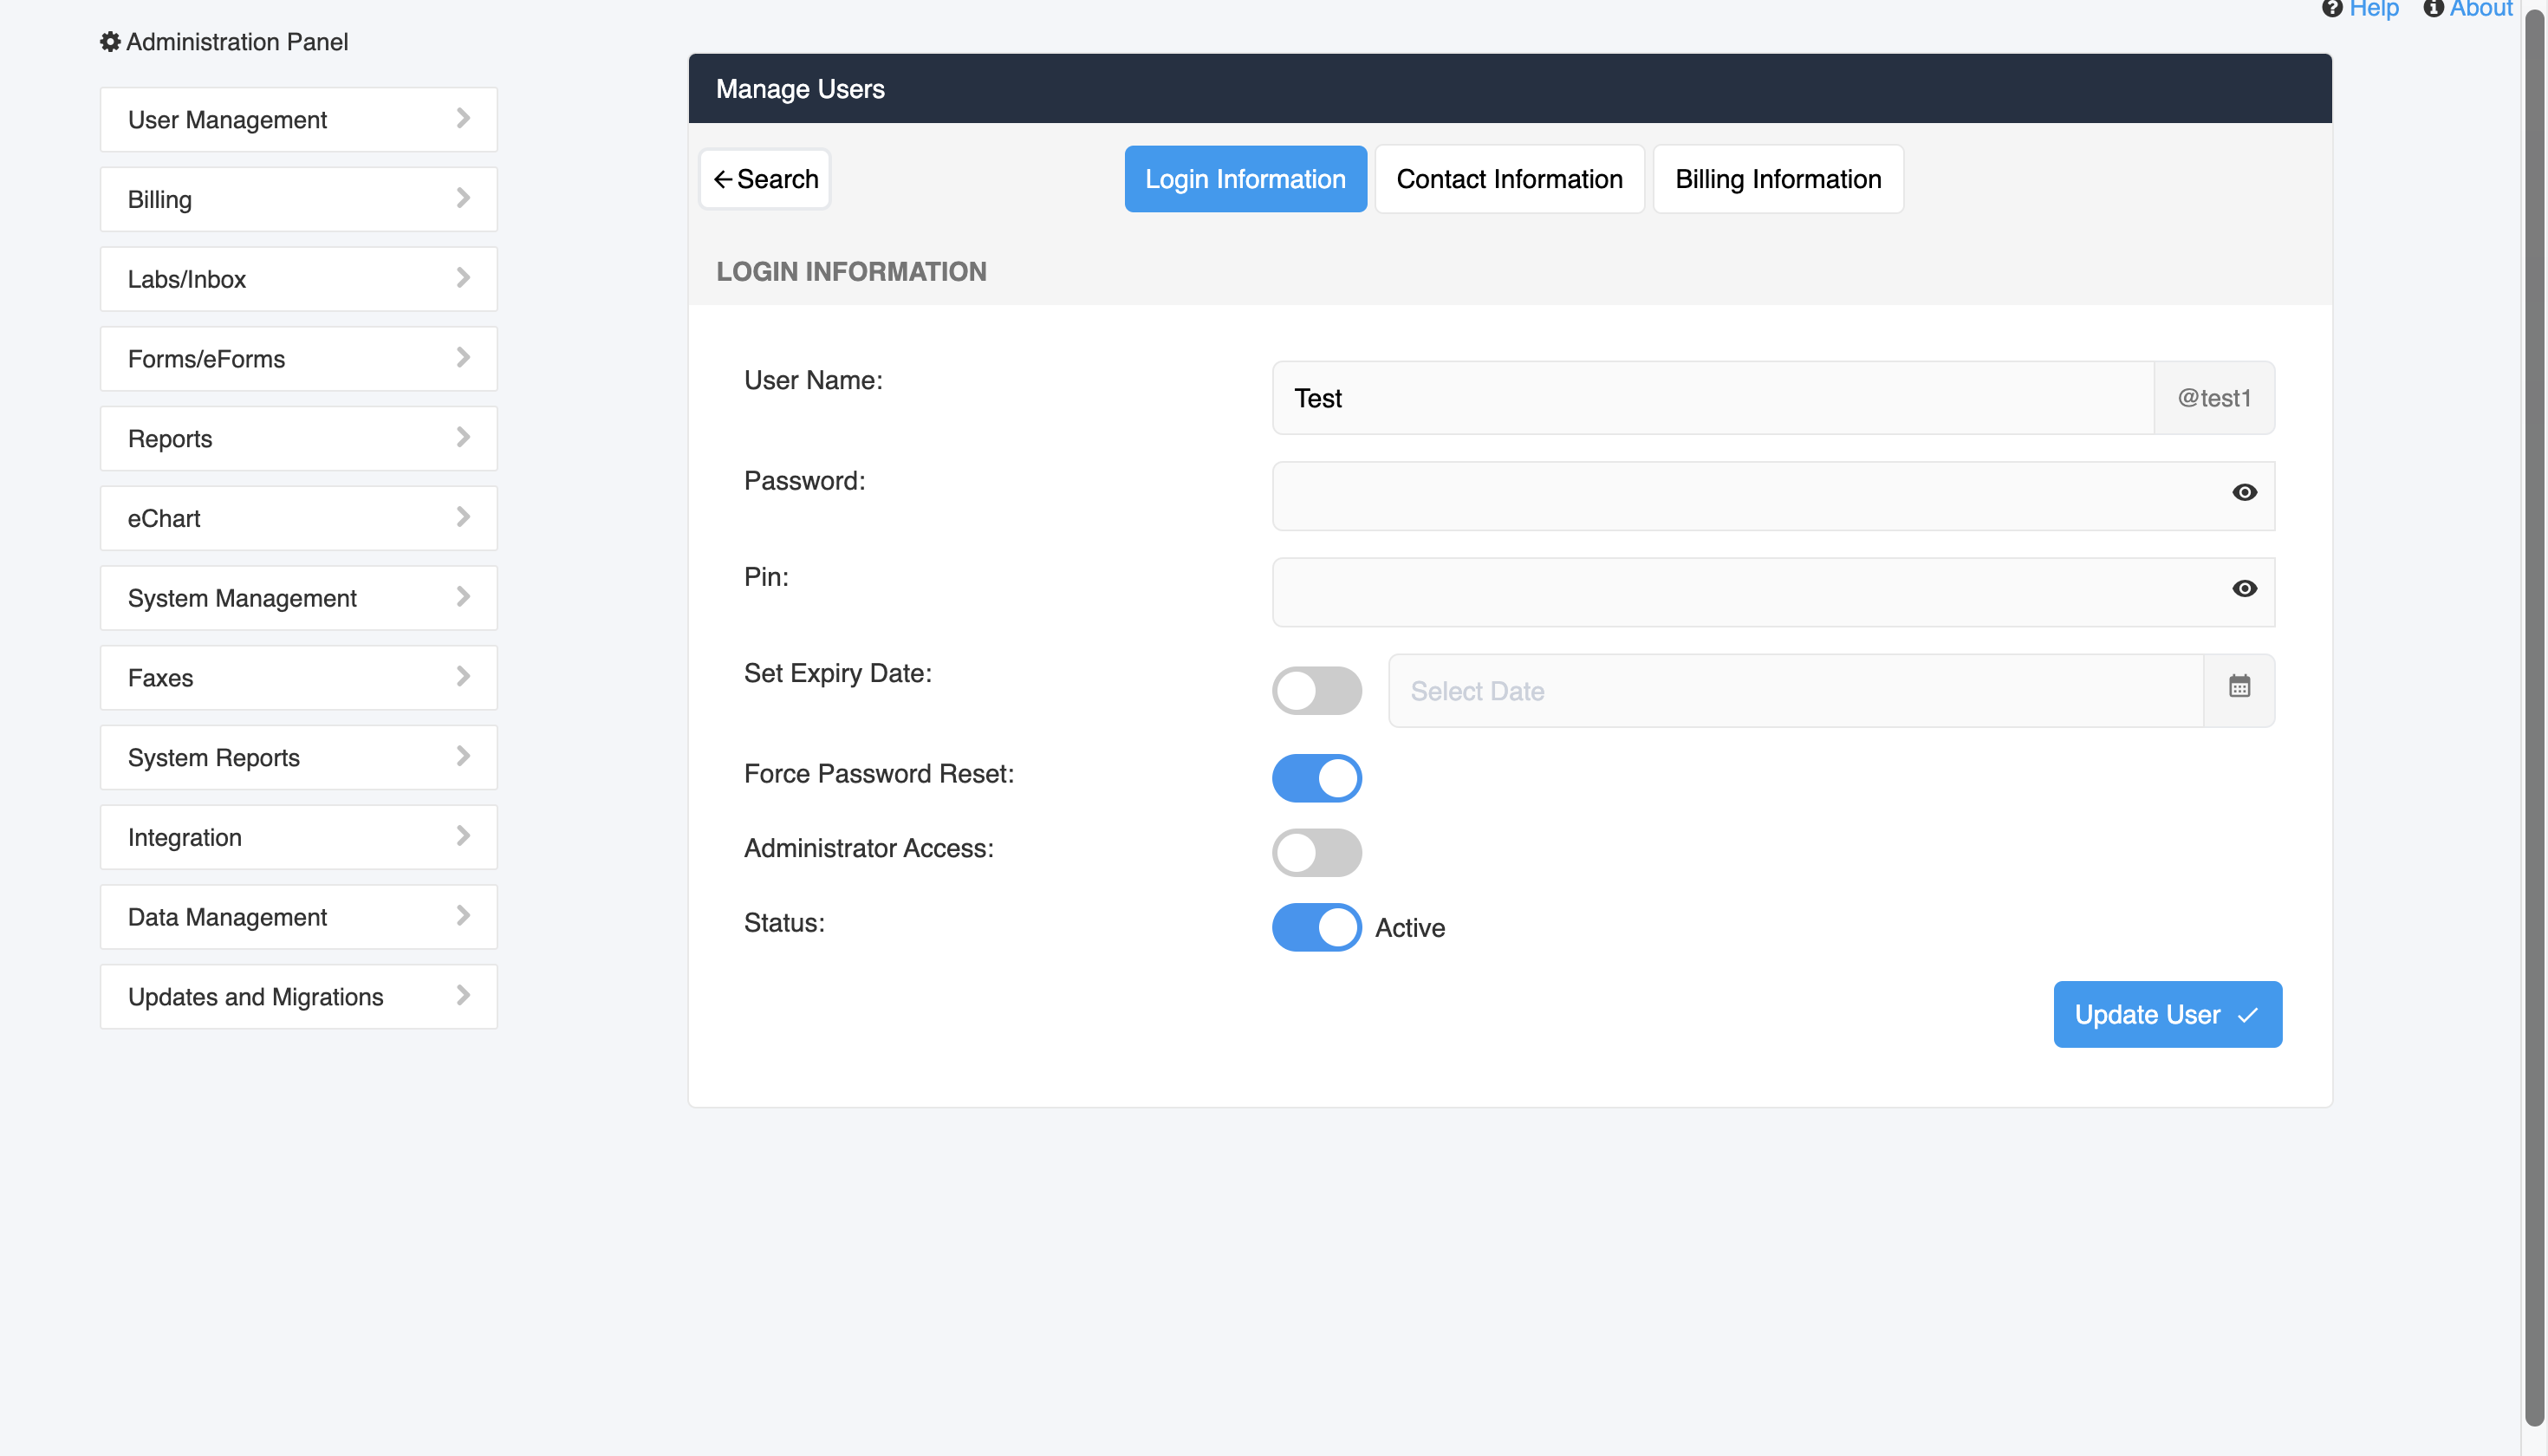Click the Active status label
The image size is (2548, 1456).
1410,928
